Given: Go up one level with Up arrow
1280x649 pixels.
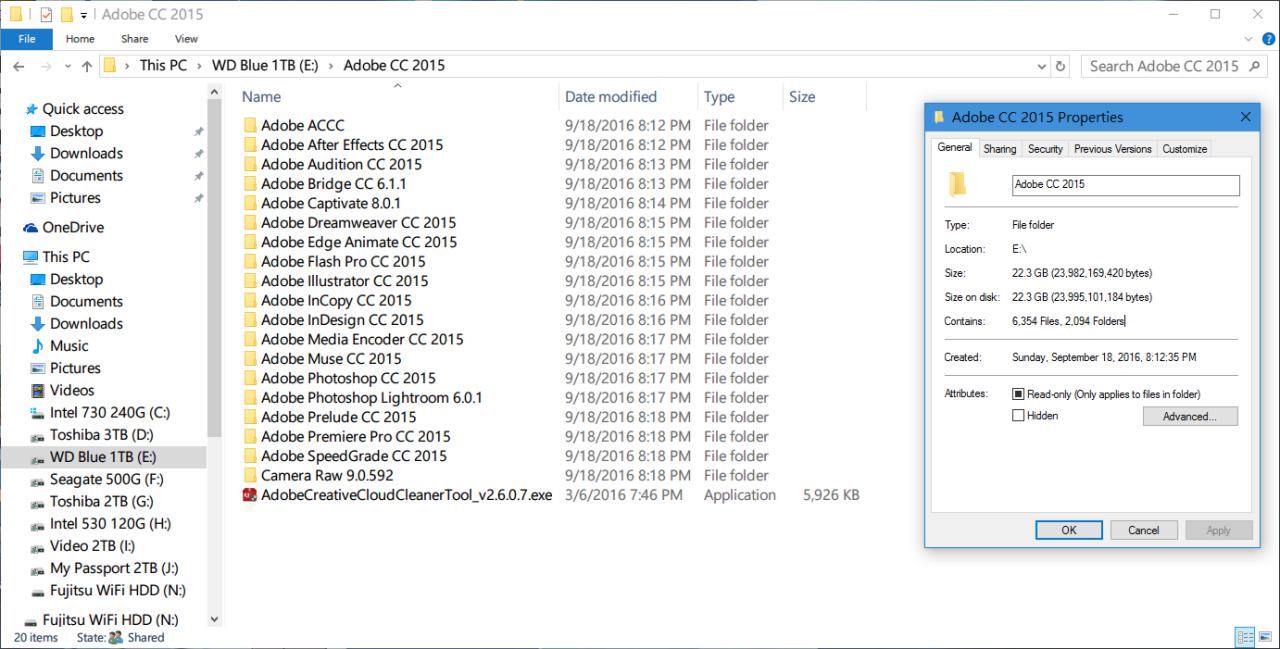Looking at the screenshot, I should [87, 66].
